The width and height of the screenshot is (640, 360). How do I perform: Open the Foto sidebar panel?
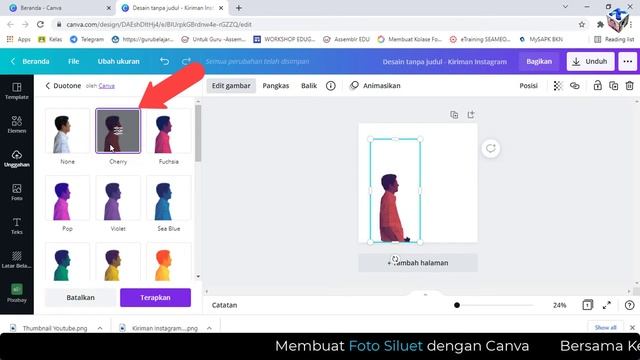(x=17, y=192)
